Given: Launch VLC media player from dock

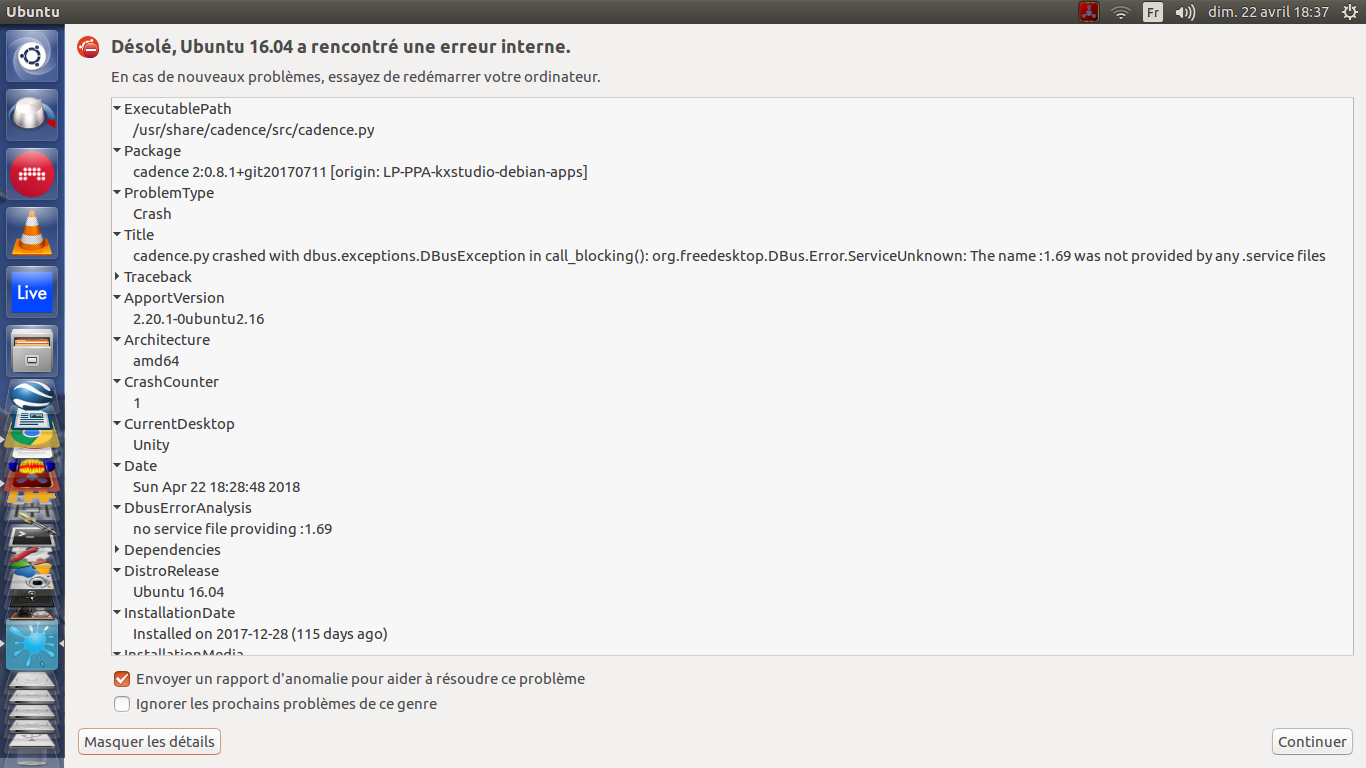Looking at the screenshot, I should [32, 233].
